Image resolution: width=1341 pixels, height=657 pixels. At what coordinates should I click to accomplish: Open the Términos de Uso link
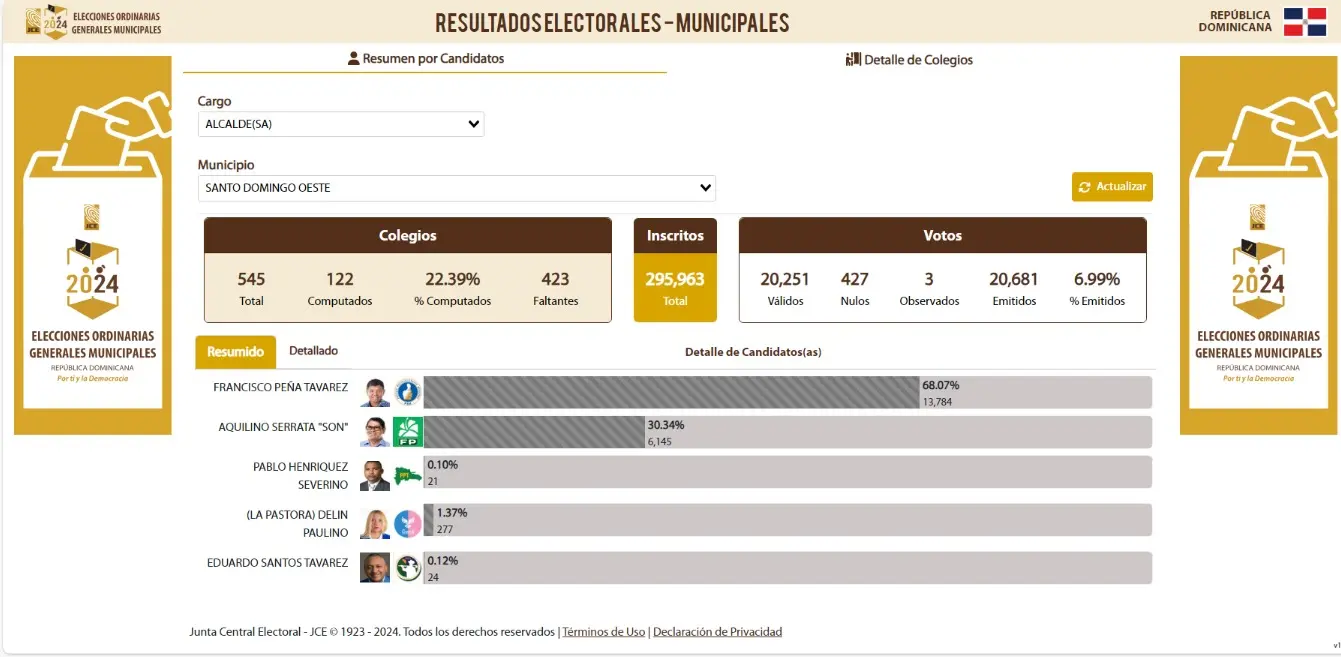[x=603, y=632]
